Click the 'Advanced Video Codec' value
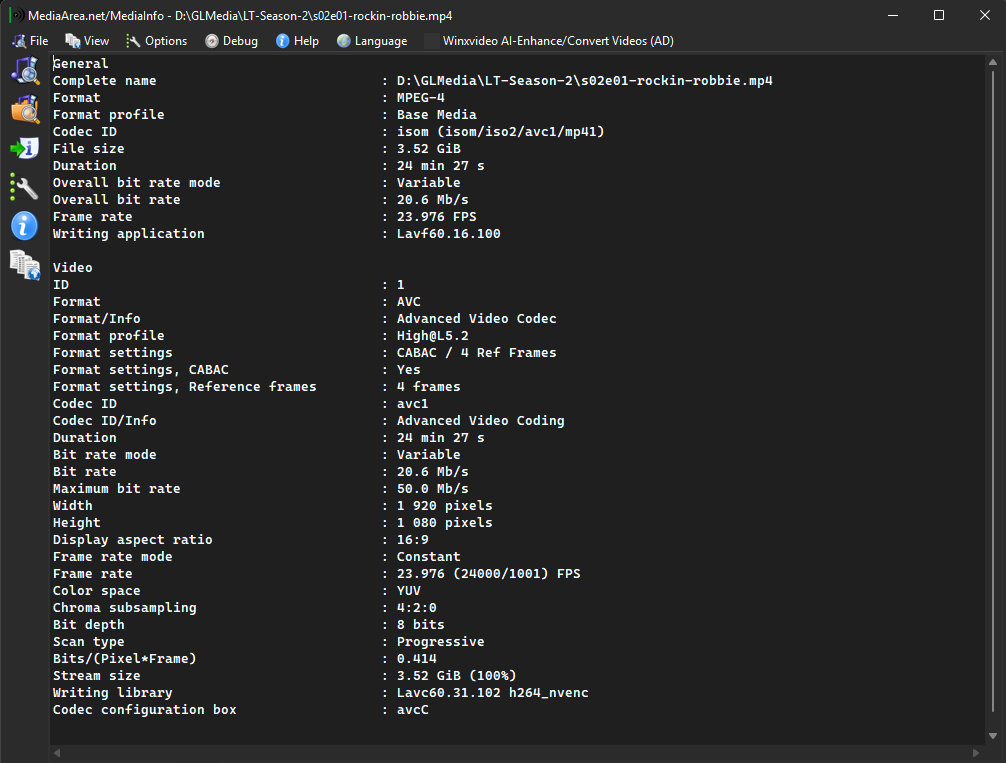 tap(477, 319)
